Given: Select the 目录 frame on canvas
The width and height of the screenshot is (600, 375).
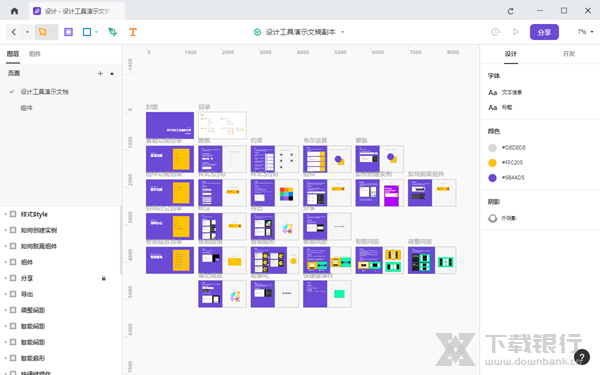Looking at the screenshot, I should pos(222,125).
